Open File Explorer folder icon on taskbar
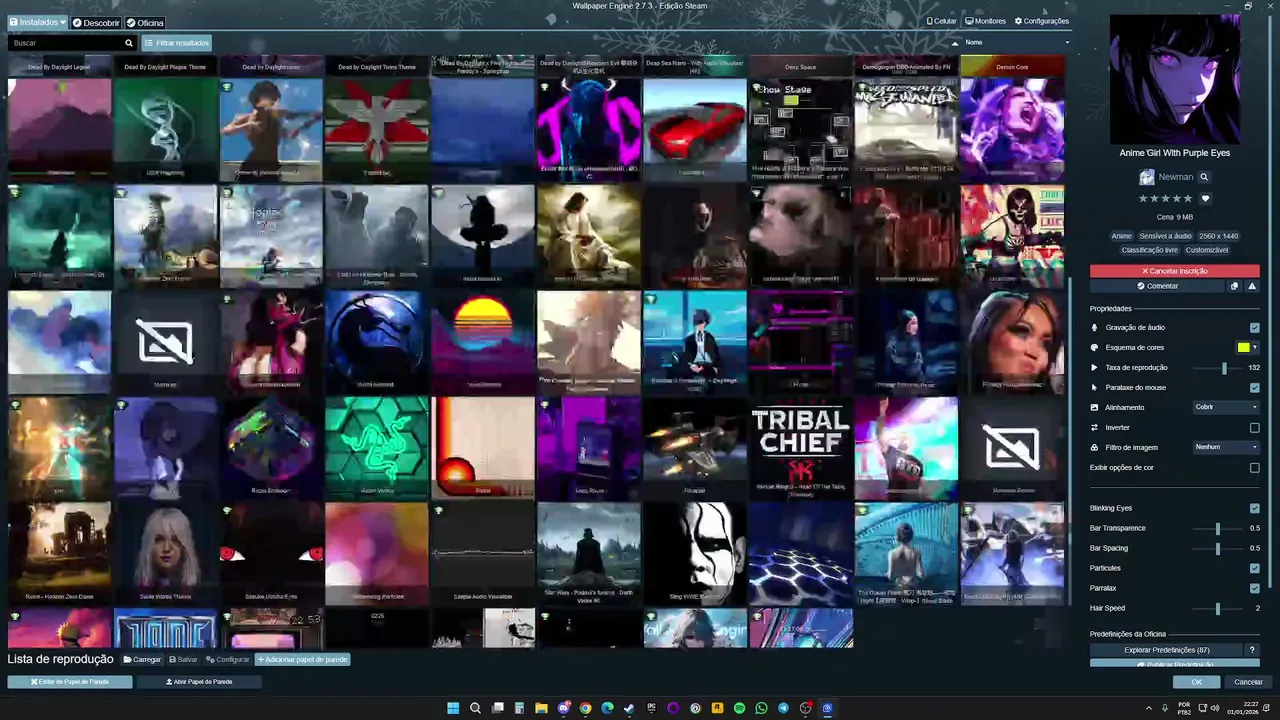Viewport: 1280px width, 720px height. tap(541, 708)
